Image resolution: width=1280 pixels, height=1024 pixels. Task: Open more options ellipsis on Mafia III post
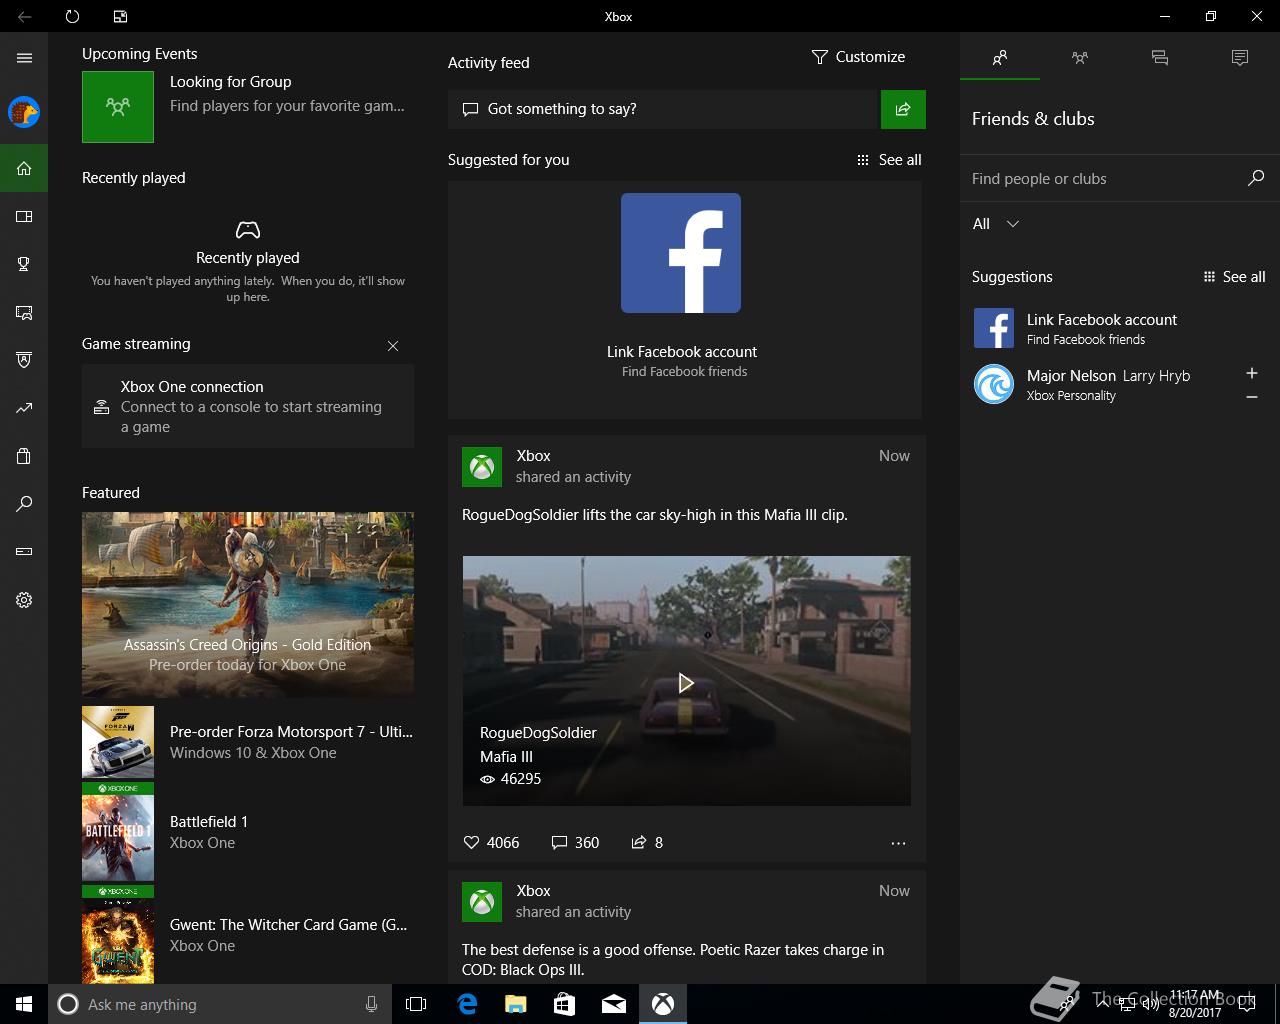(898, 843)
